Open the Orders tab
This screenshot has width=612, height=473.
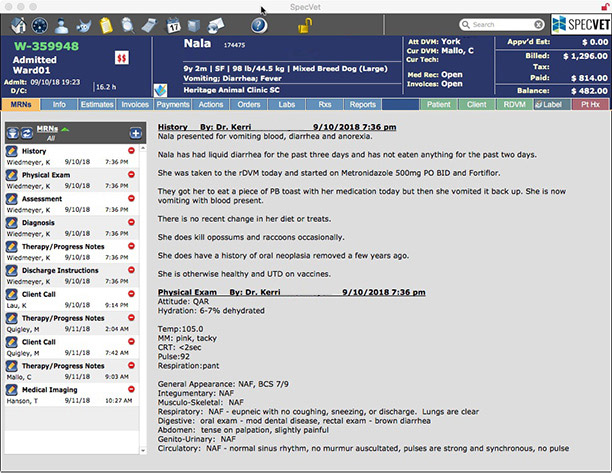point(249,105)
